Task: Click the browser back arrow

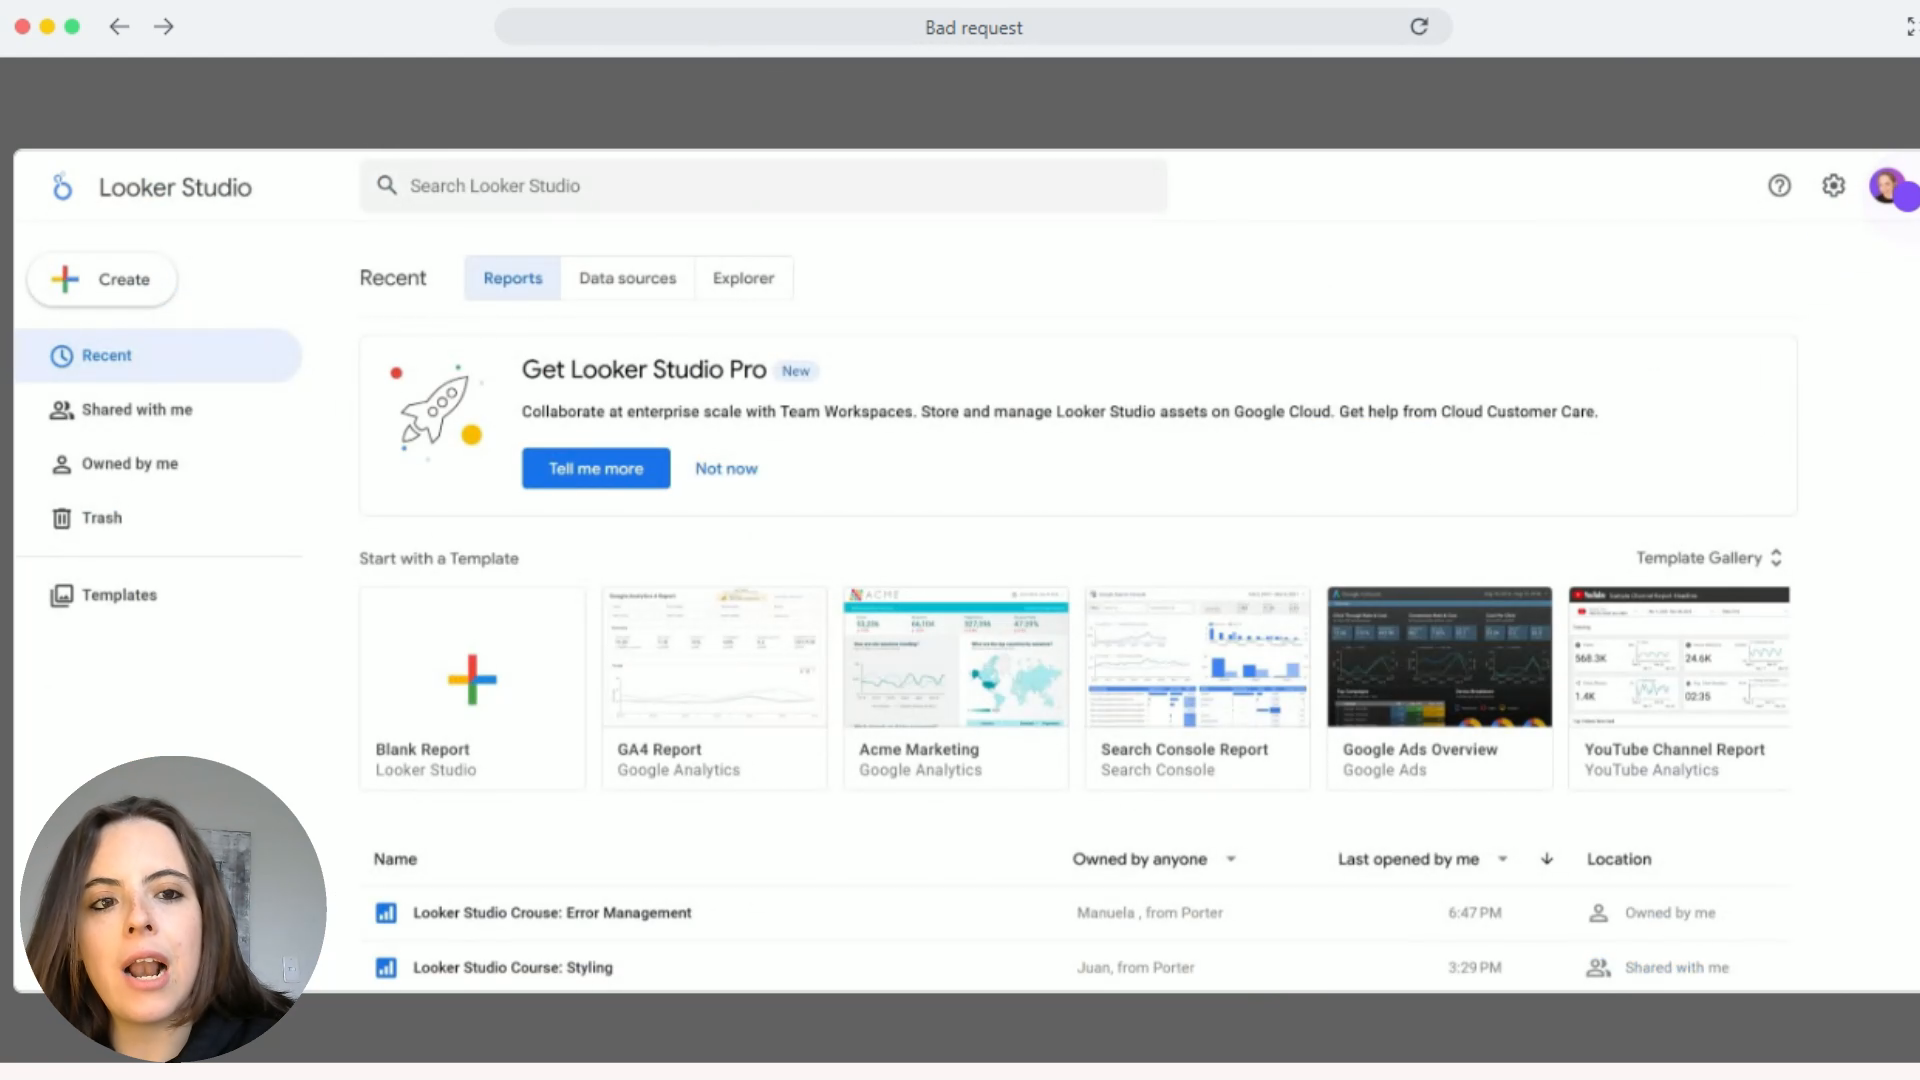Action: coord(119,27)
